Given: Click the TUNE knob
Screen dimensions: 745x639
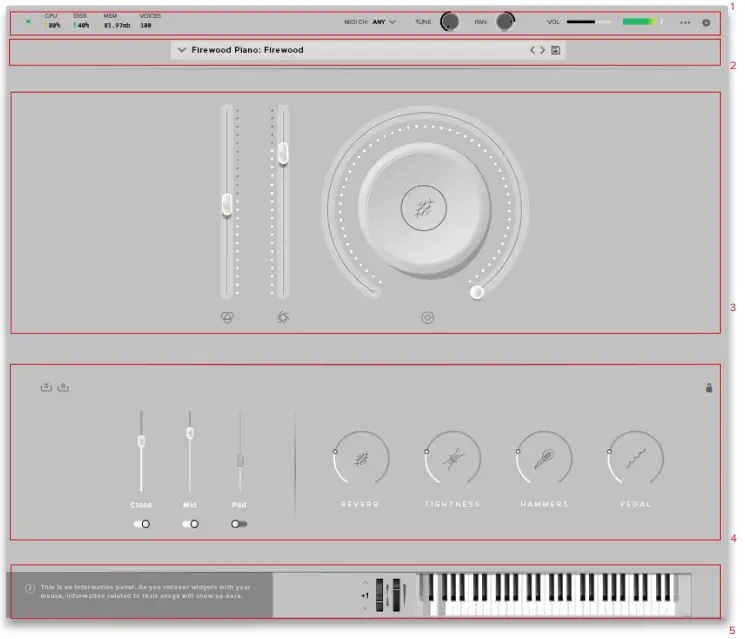Looking at the screenshot, I should pos(449,21).
